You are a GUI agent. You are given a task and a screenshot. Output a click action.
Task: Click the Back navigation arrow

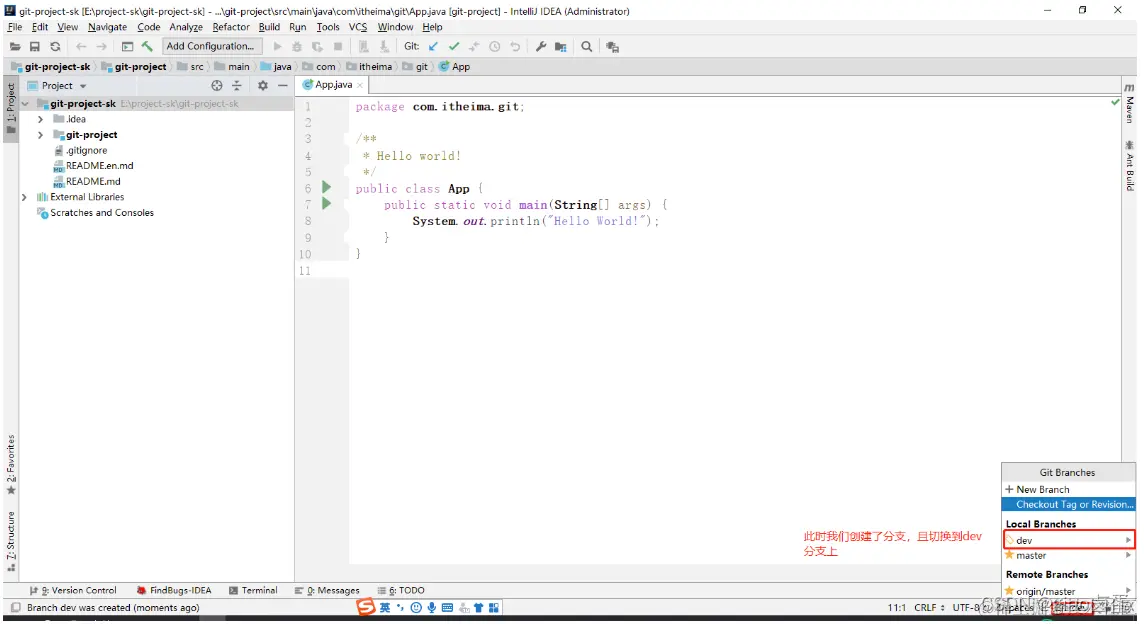[81, 47]
